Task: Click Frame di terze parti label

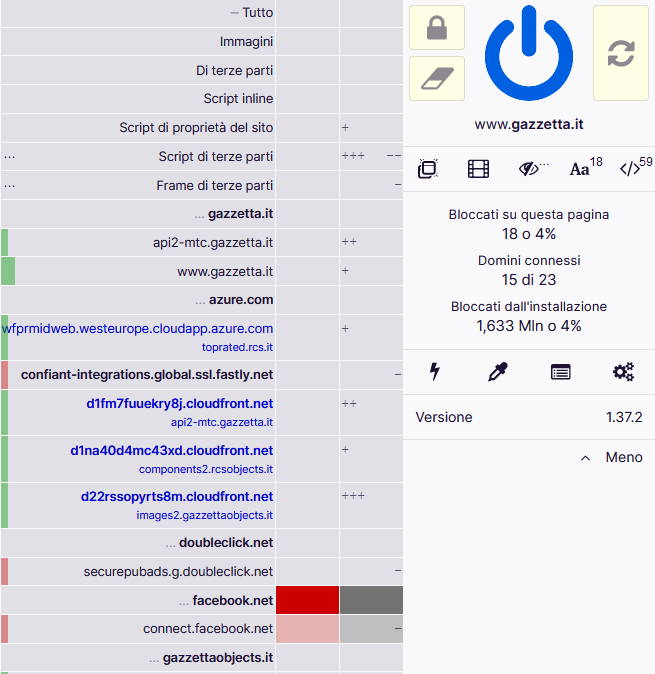Action: pos(214,185)
